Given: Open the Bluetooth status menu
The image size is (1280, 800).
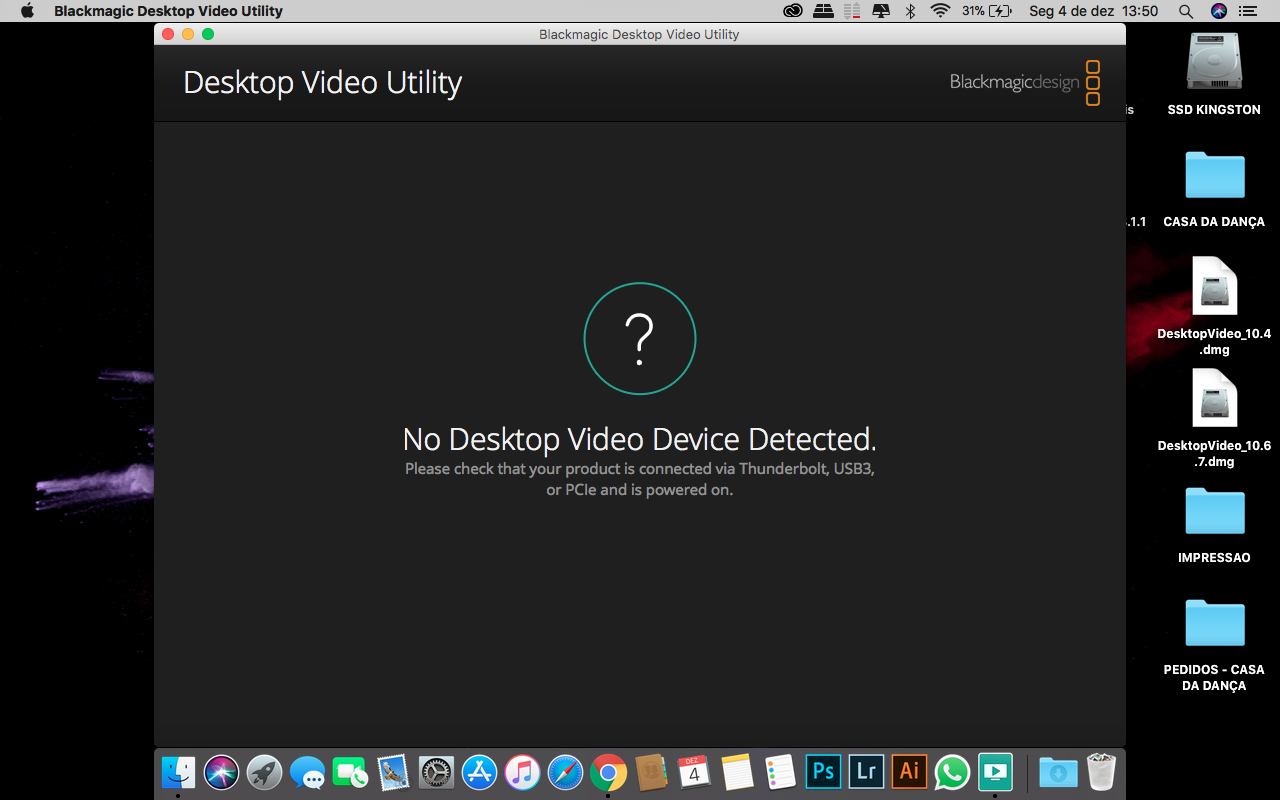Looking at the screenshot, I should [x=910, y=11].
